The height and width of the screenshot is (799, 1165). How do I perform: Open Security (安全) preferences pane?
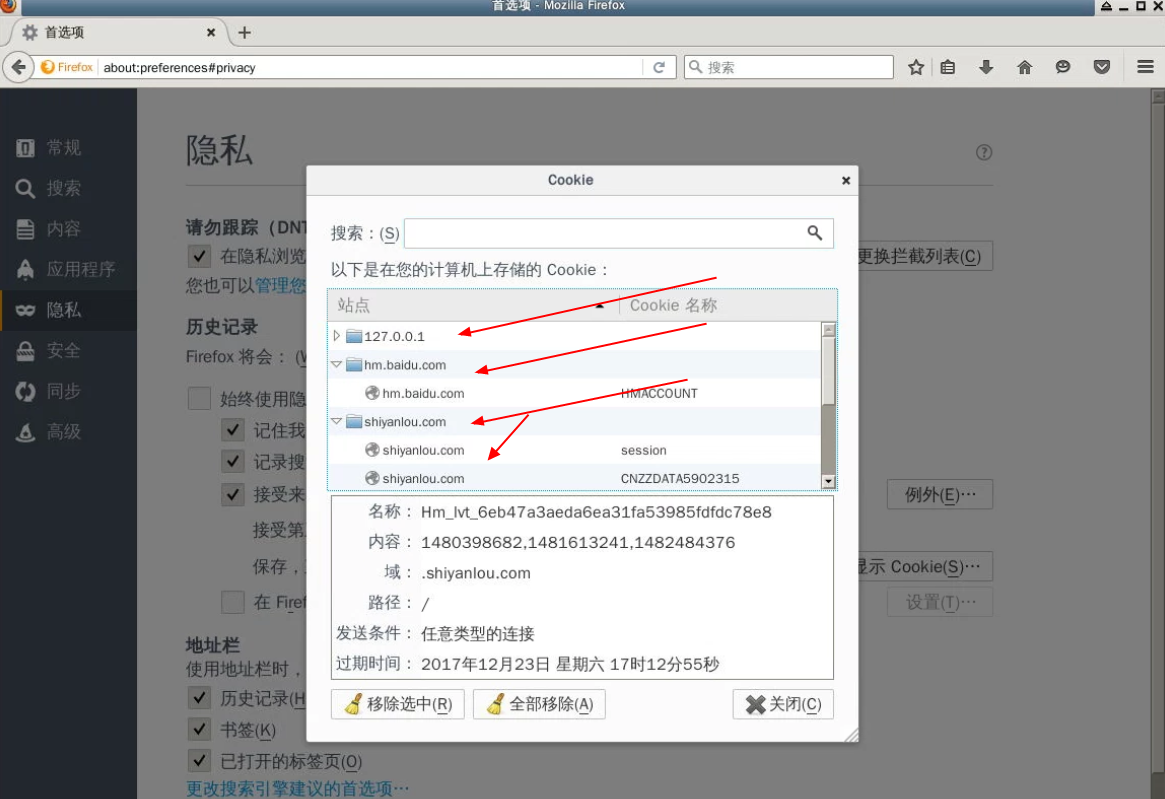pyautogui.click(x=68, y=350)
